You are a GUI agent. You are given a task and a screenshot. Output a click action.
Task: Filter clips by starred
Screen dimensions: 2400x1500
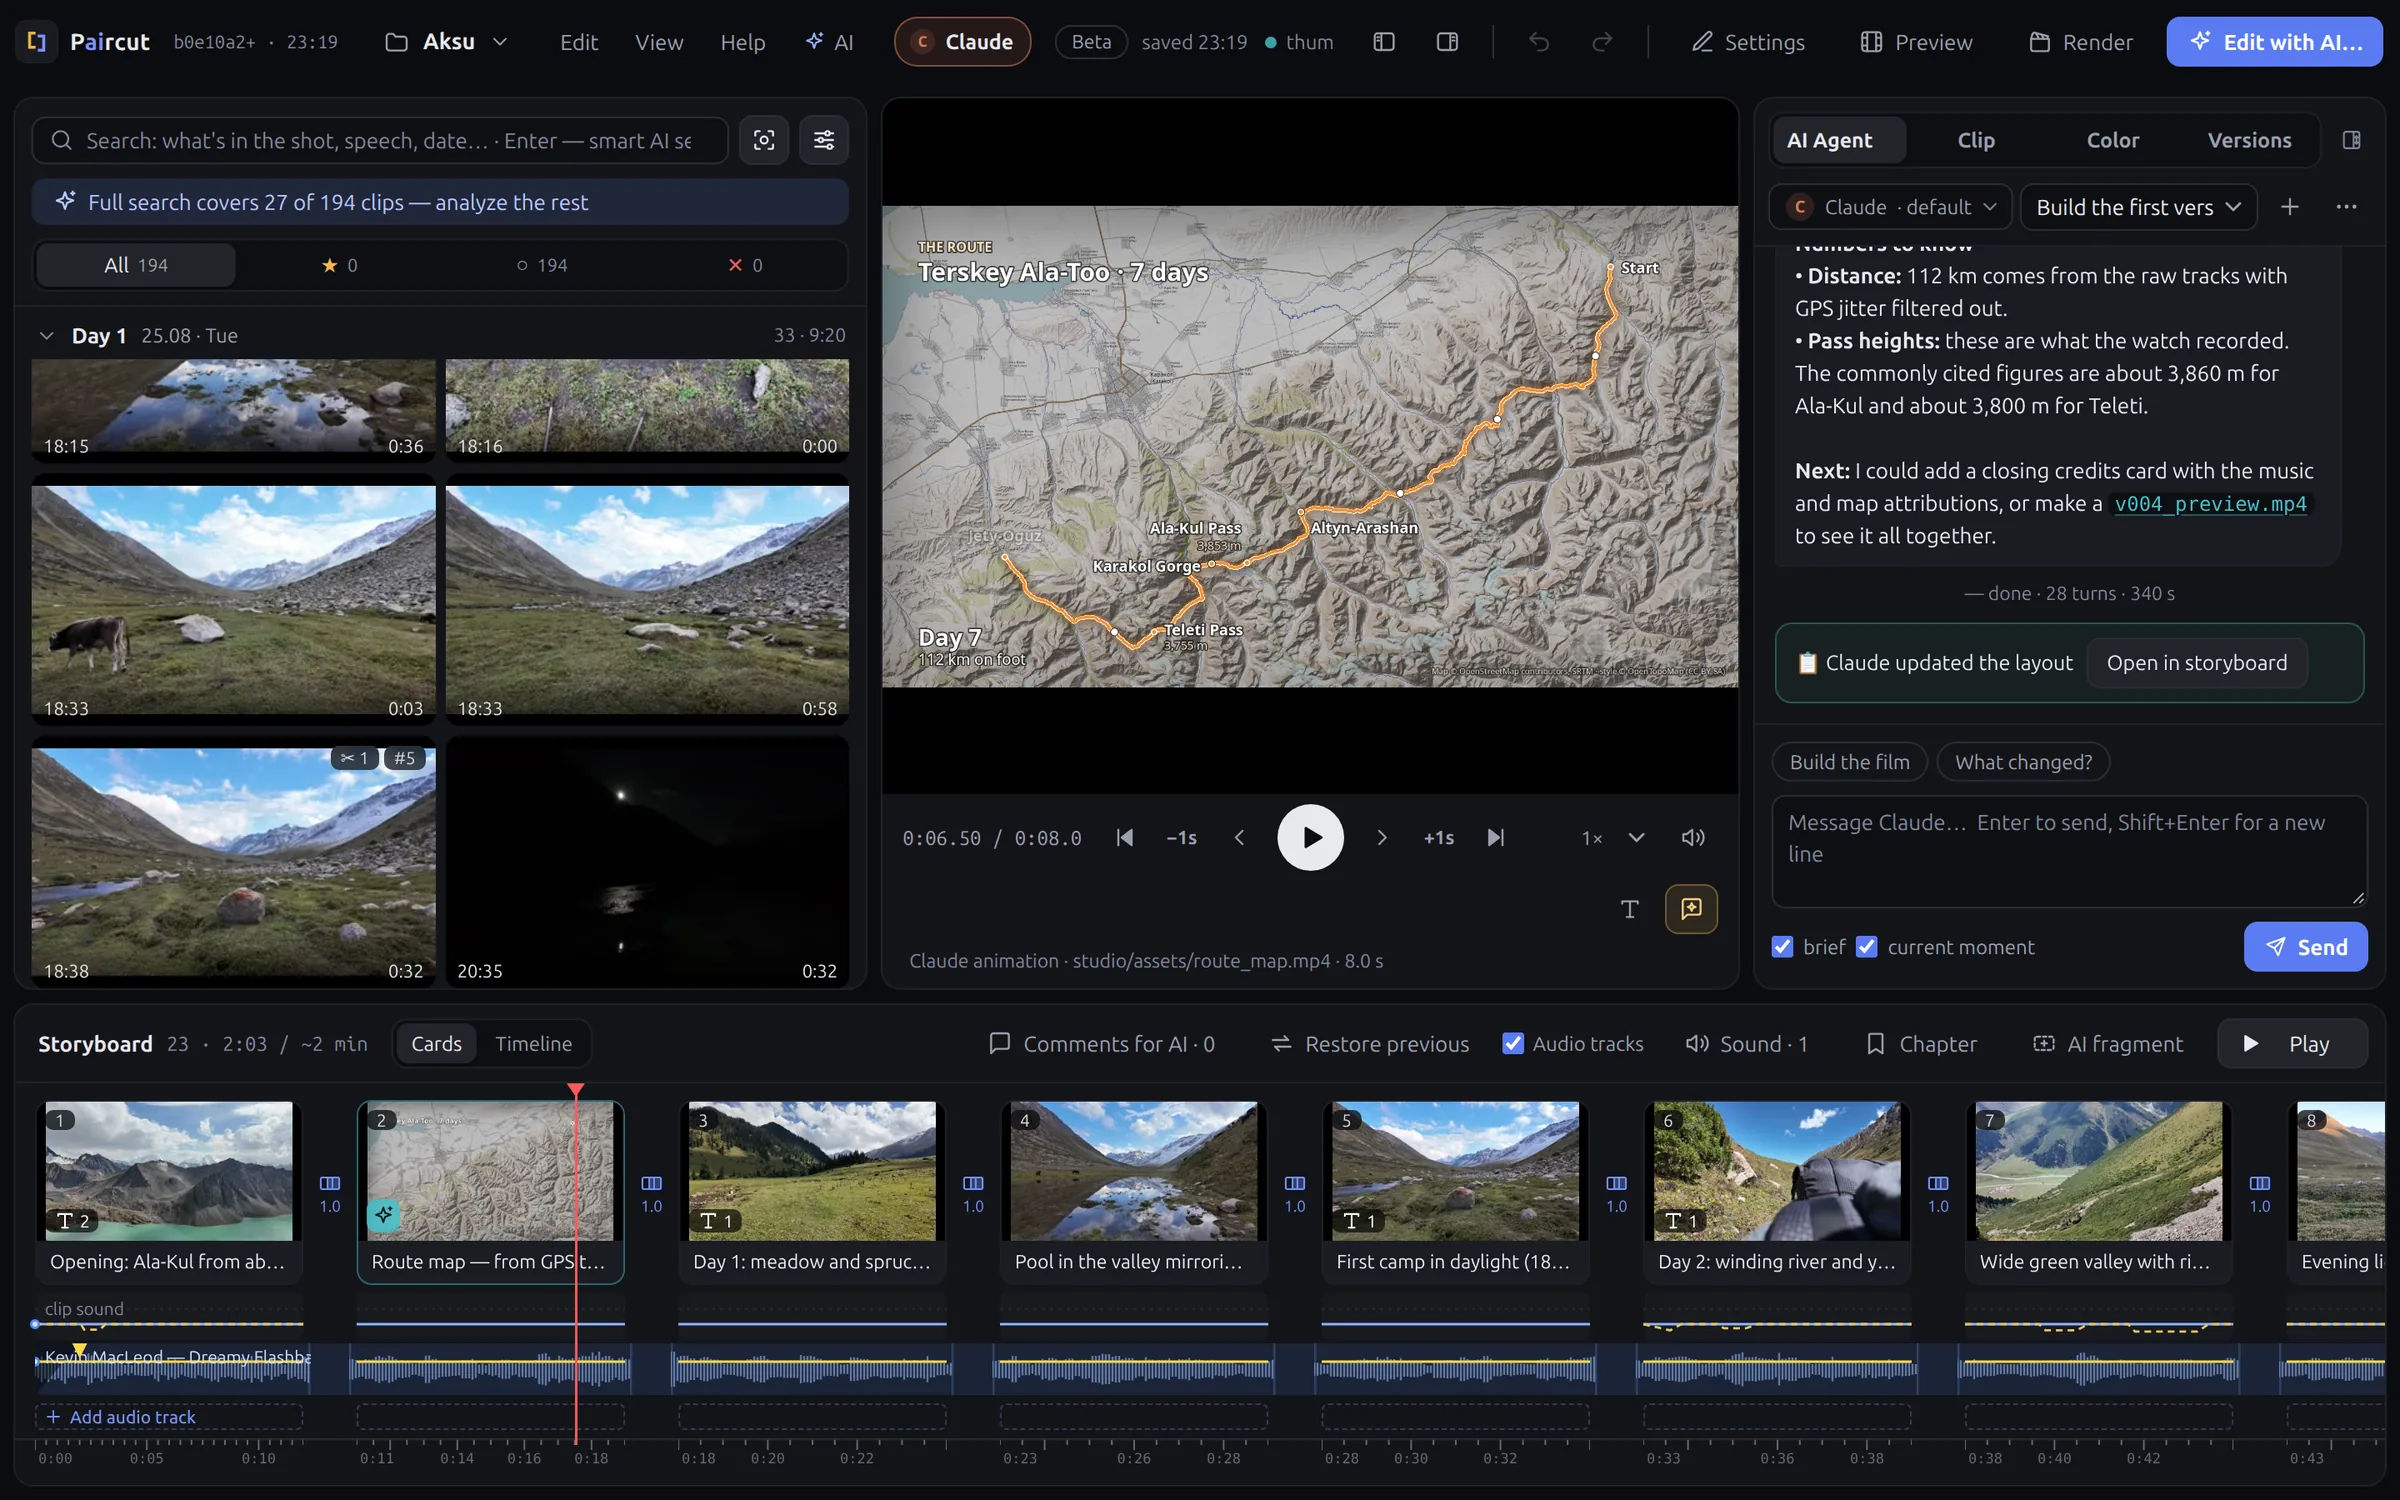click(x=340, y=265)
